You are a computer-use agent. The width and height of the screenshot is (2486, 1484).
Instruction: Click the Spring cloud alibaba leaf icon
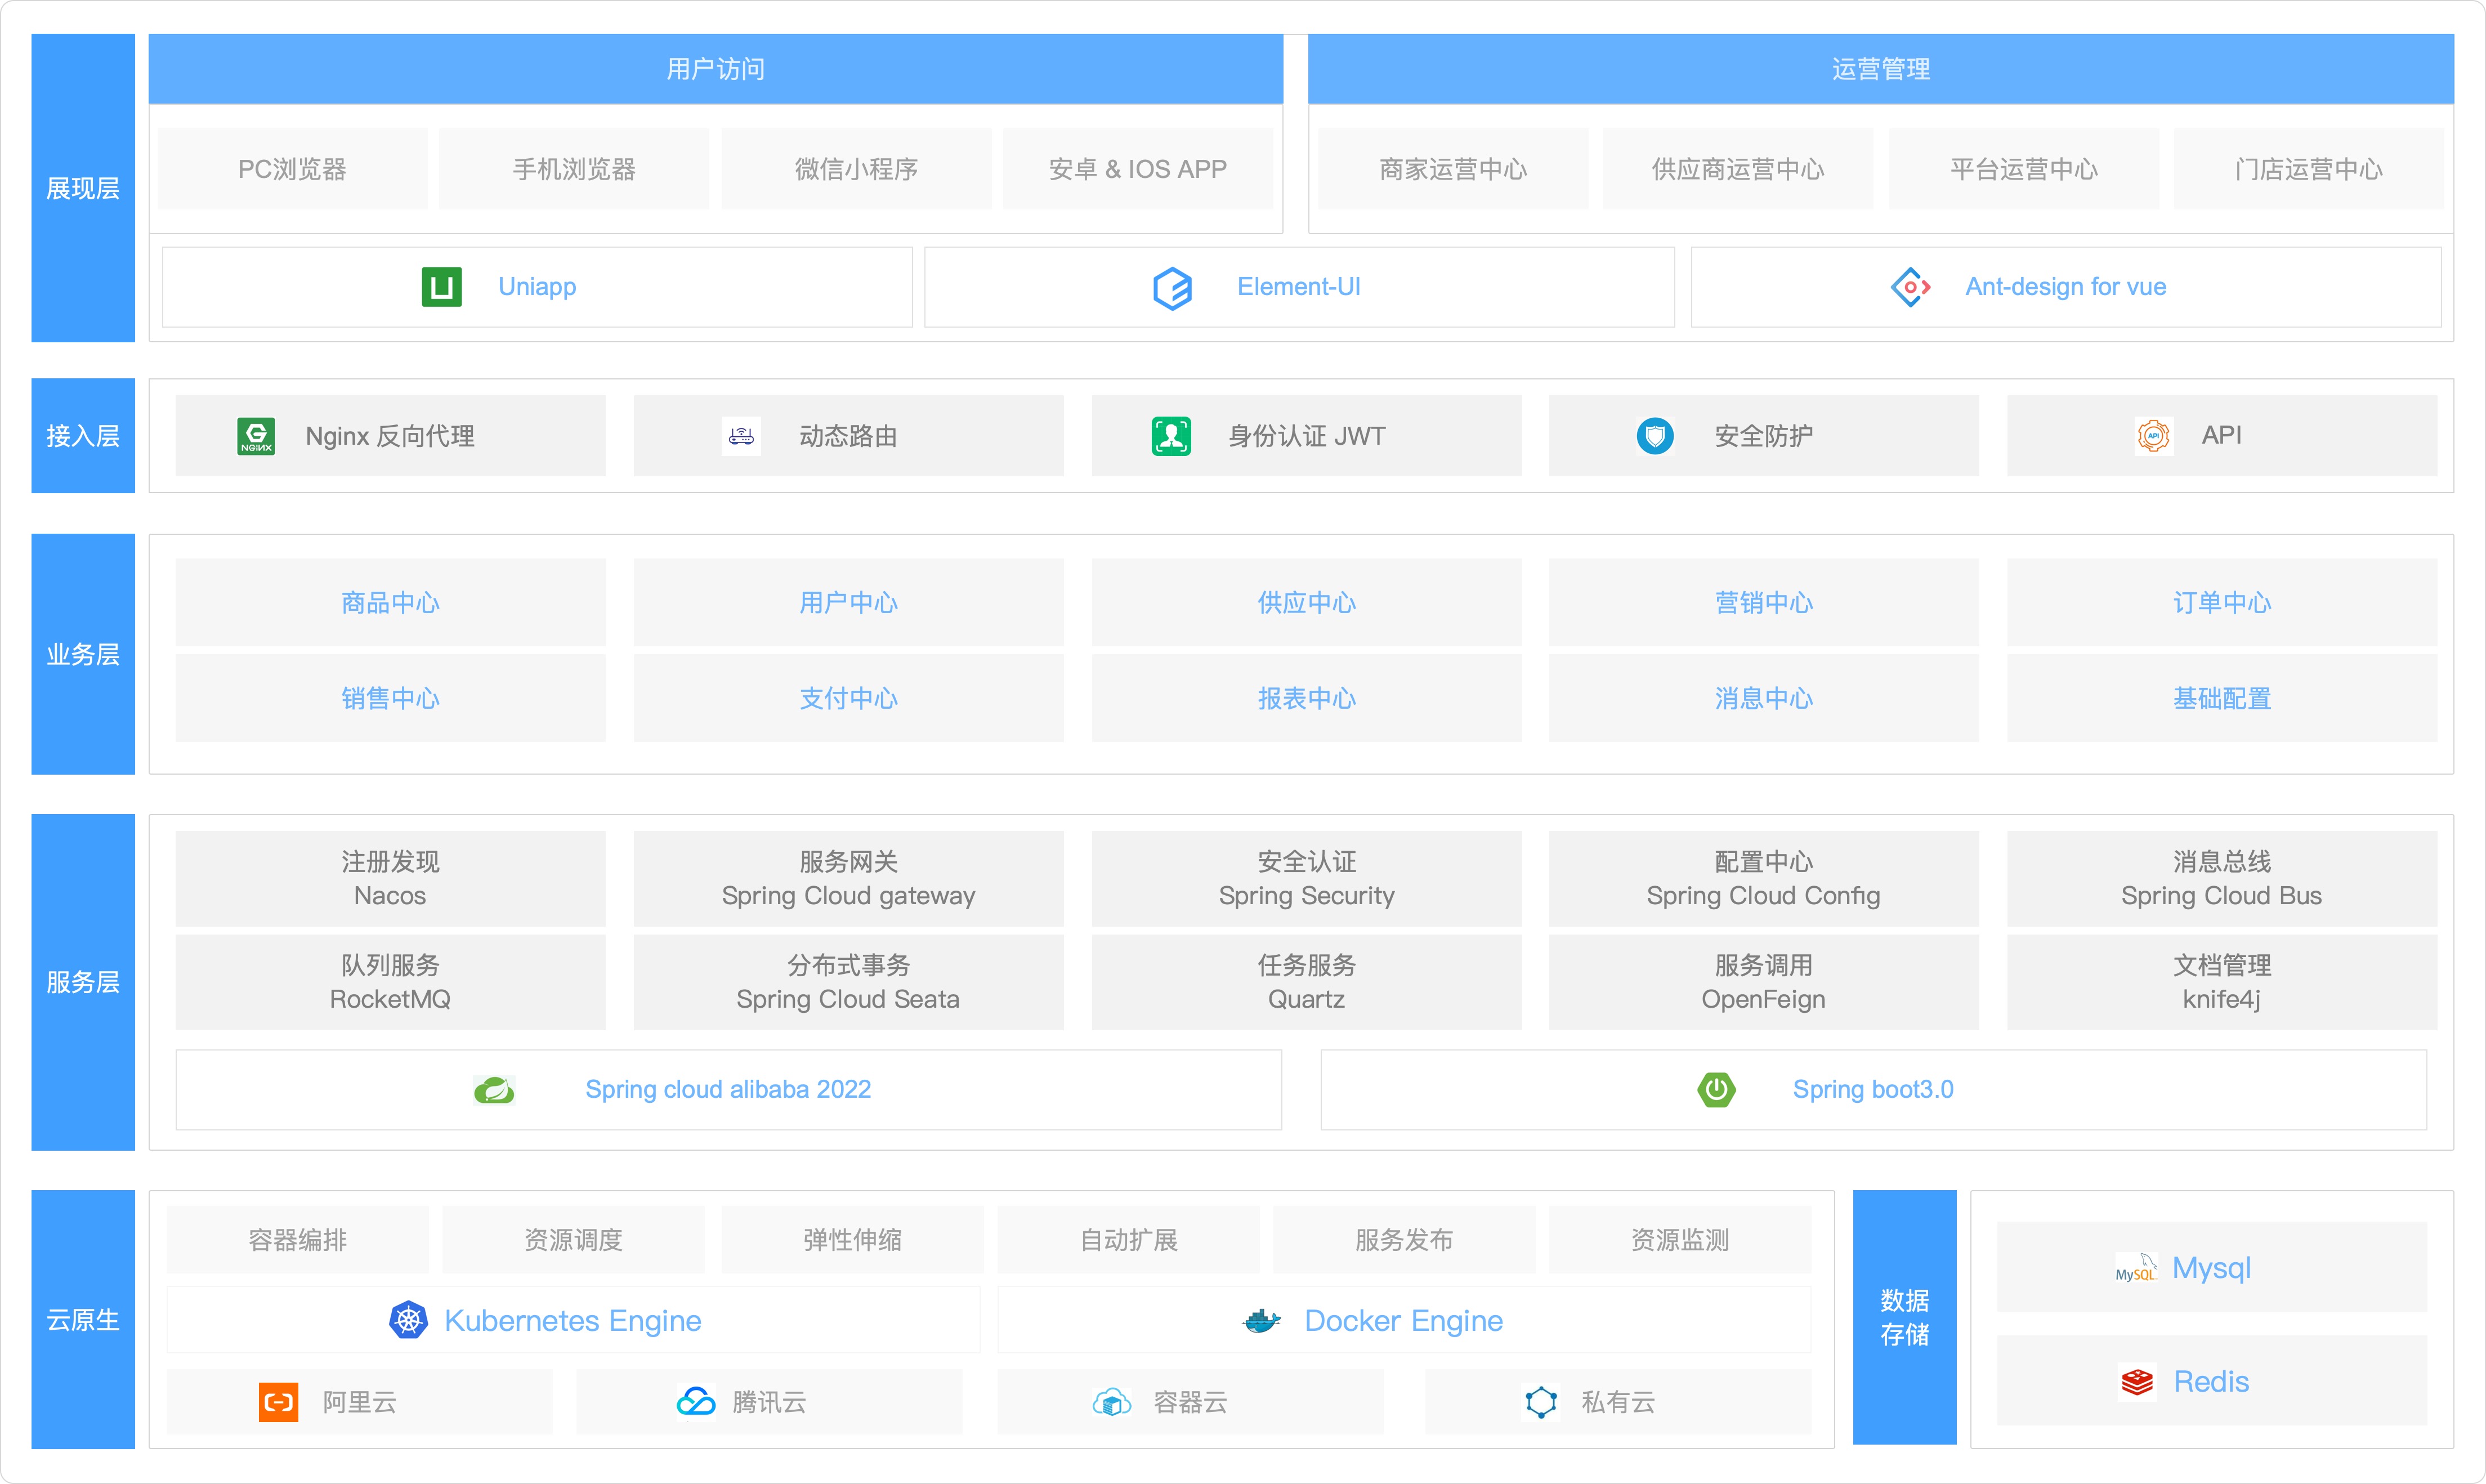494,1090
